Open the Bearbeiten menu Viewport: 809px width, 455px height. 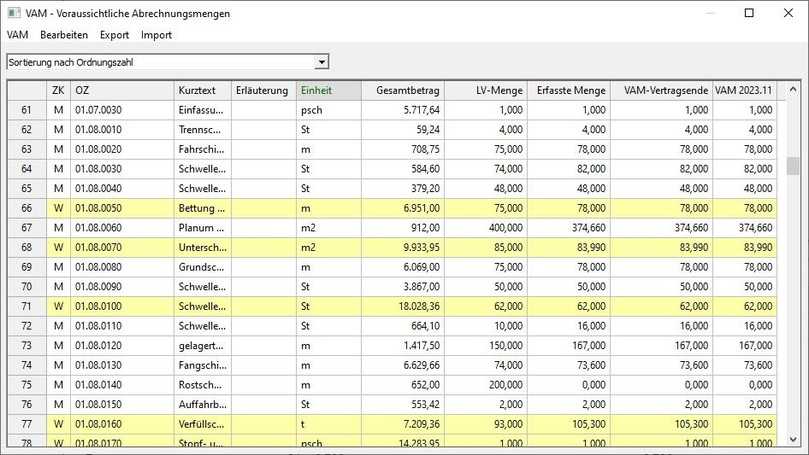pyautogui.click(x=64, y=35)
